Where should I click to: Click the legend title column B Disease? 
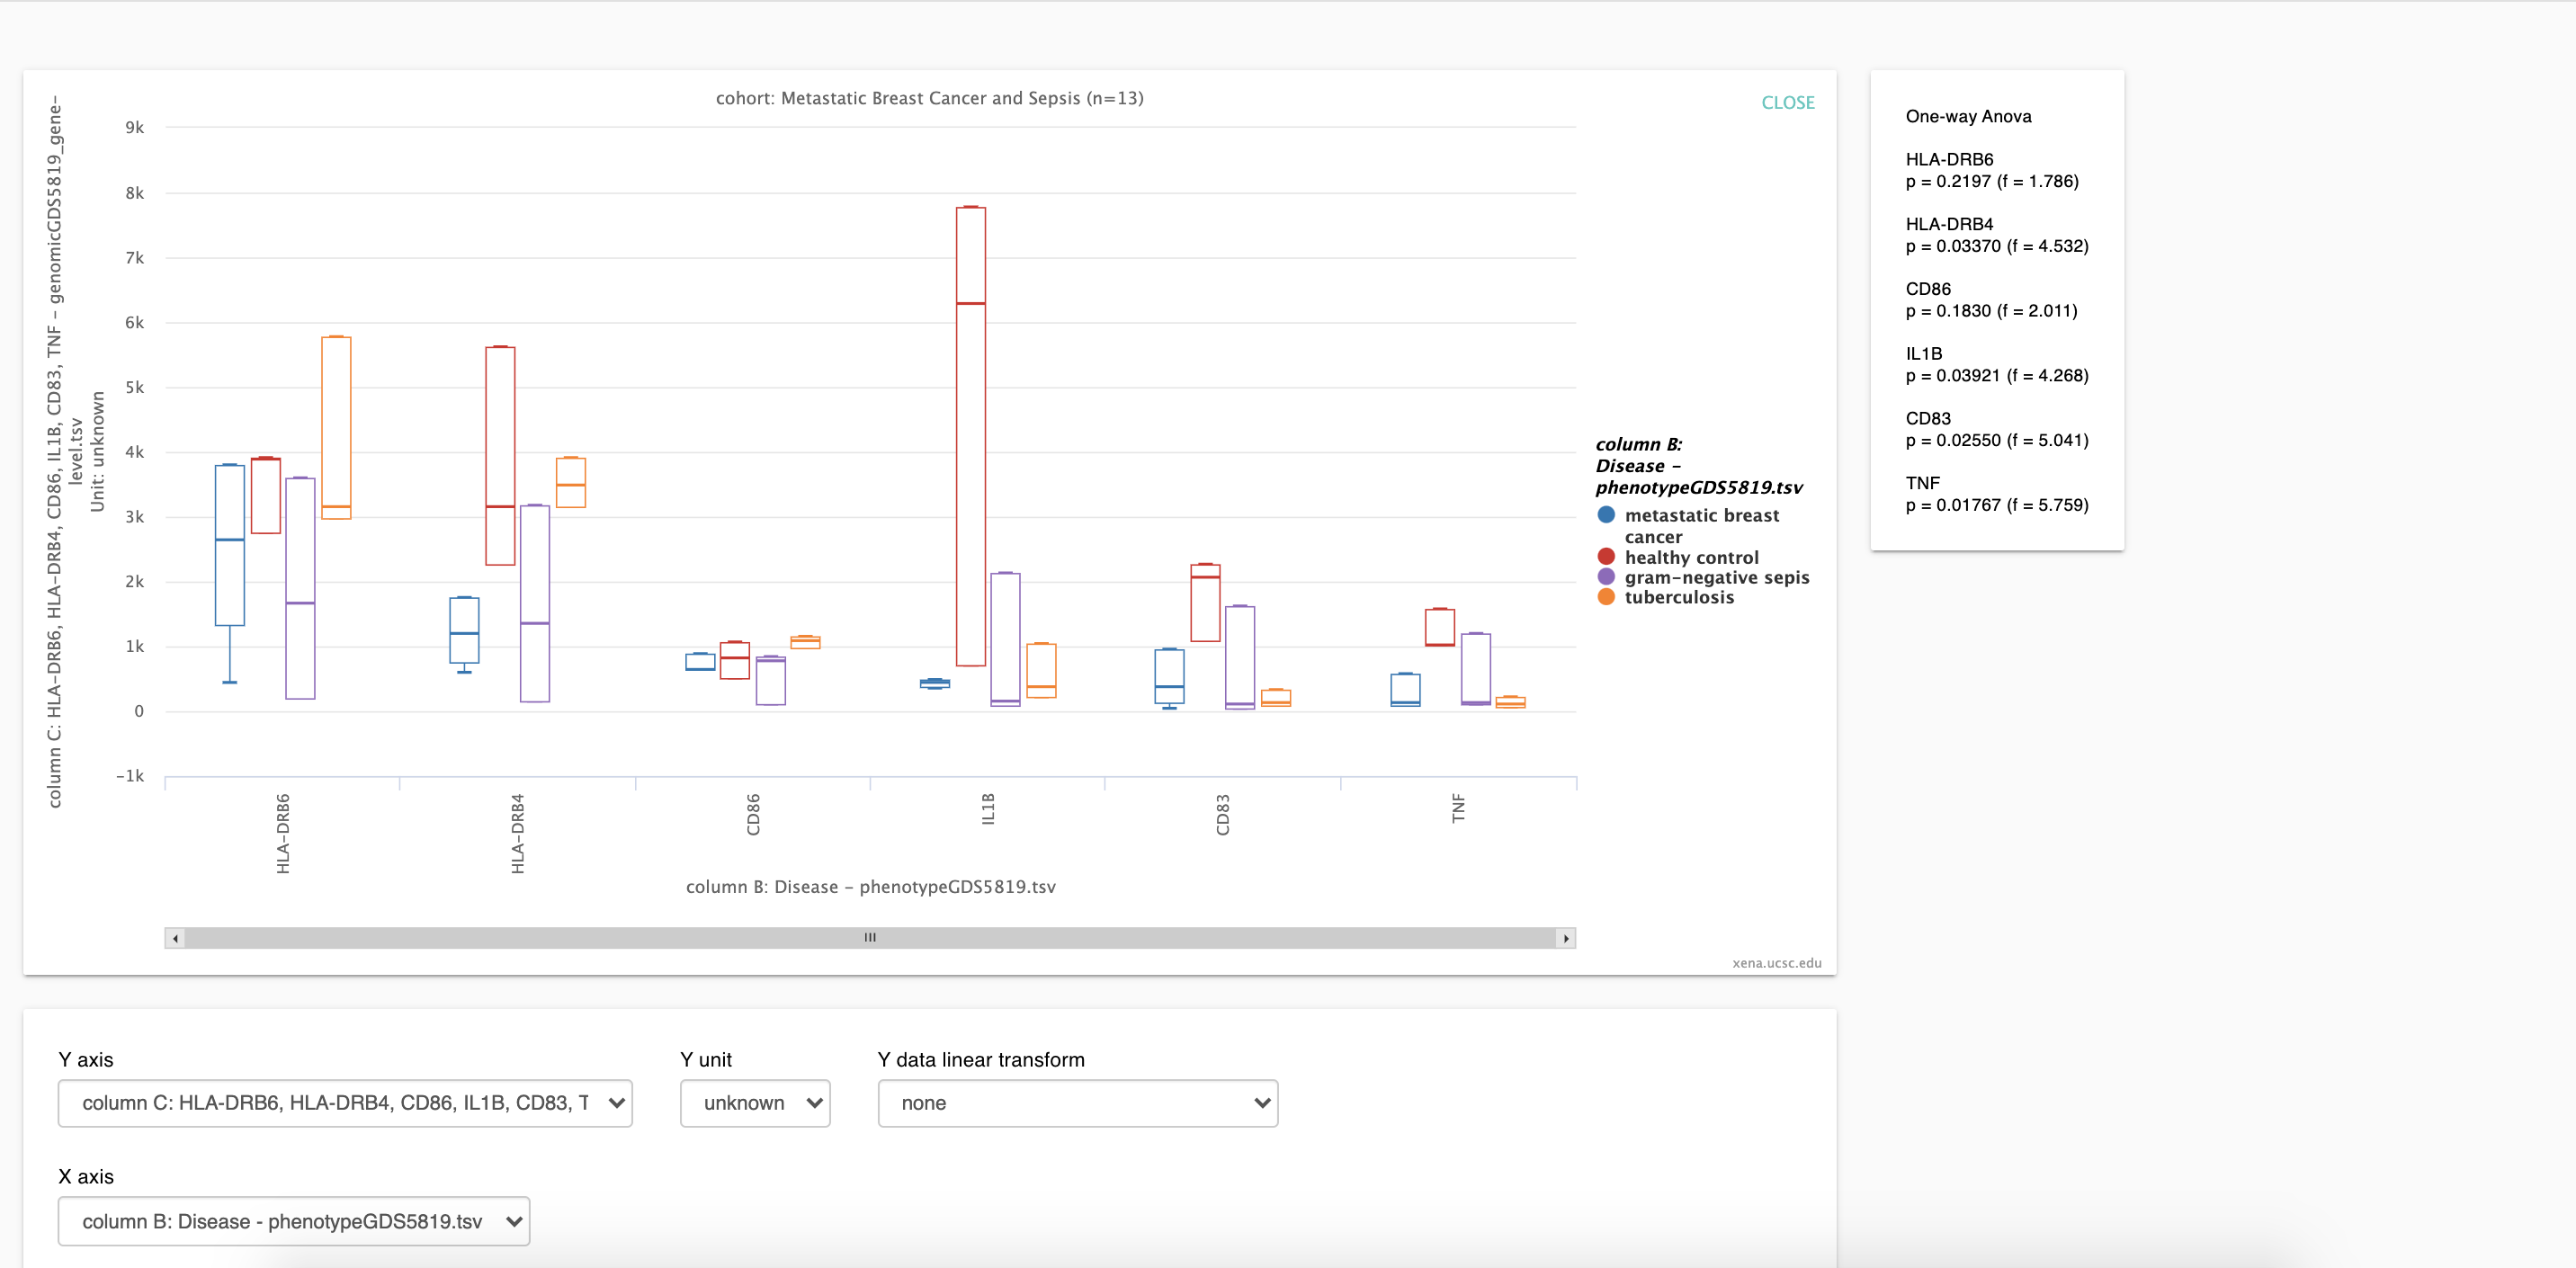pyautogui.click(x=1698, y=466)
